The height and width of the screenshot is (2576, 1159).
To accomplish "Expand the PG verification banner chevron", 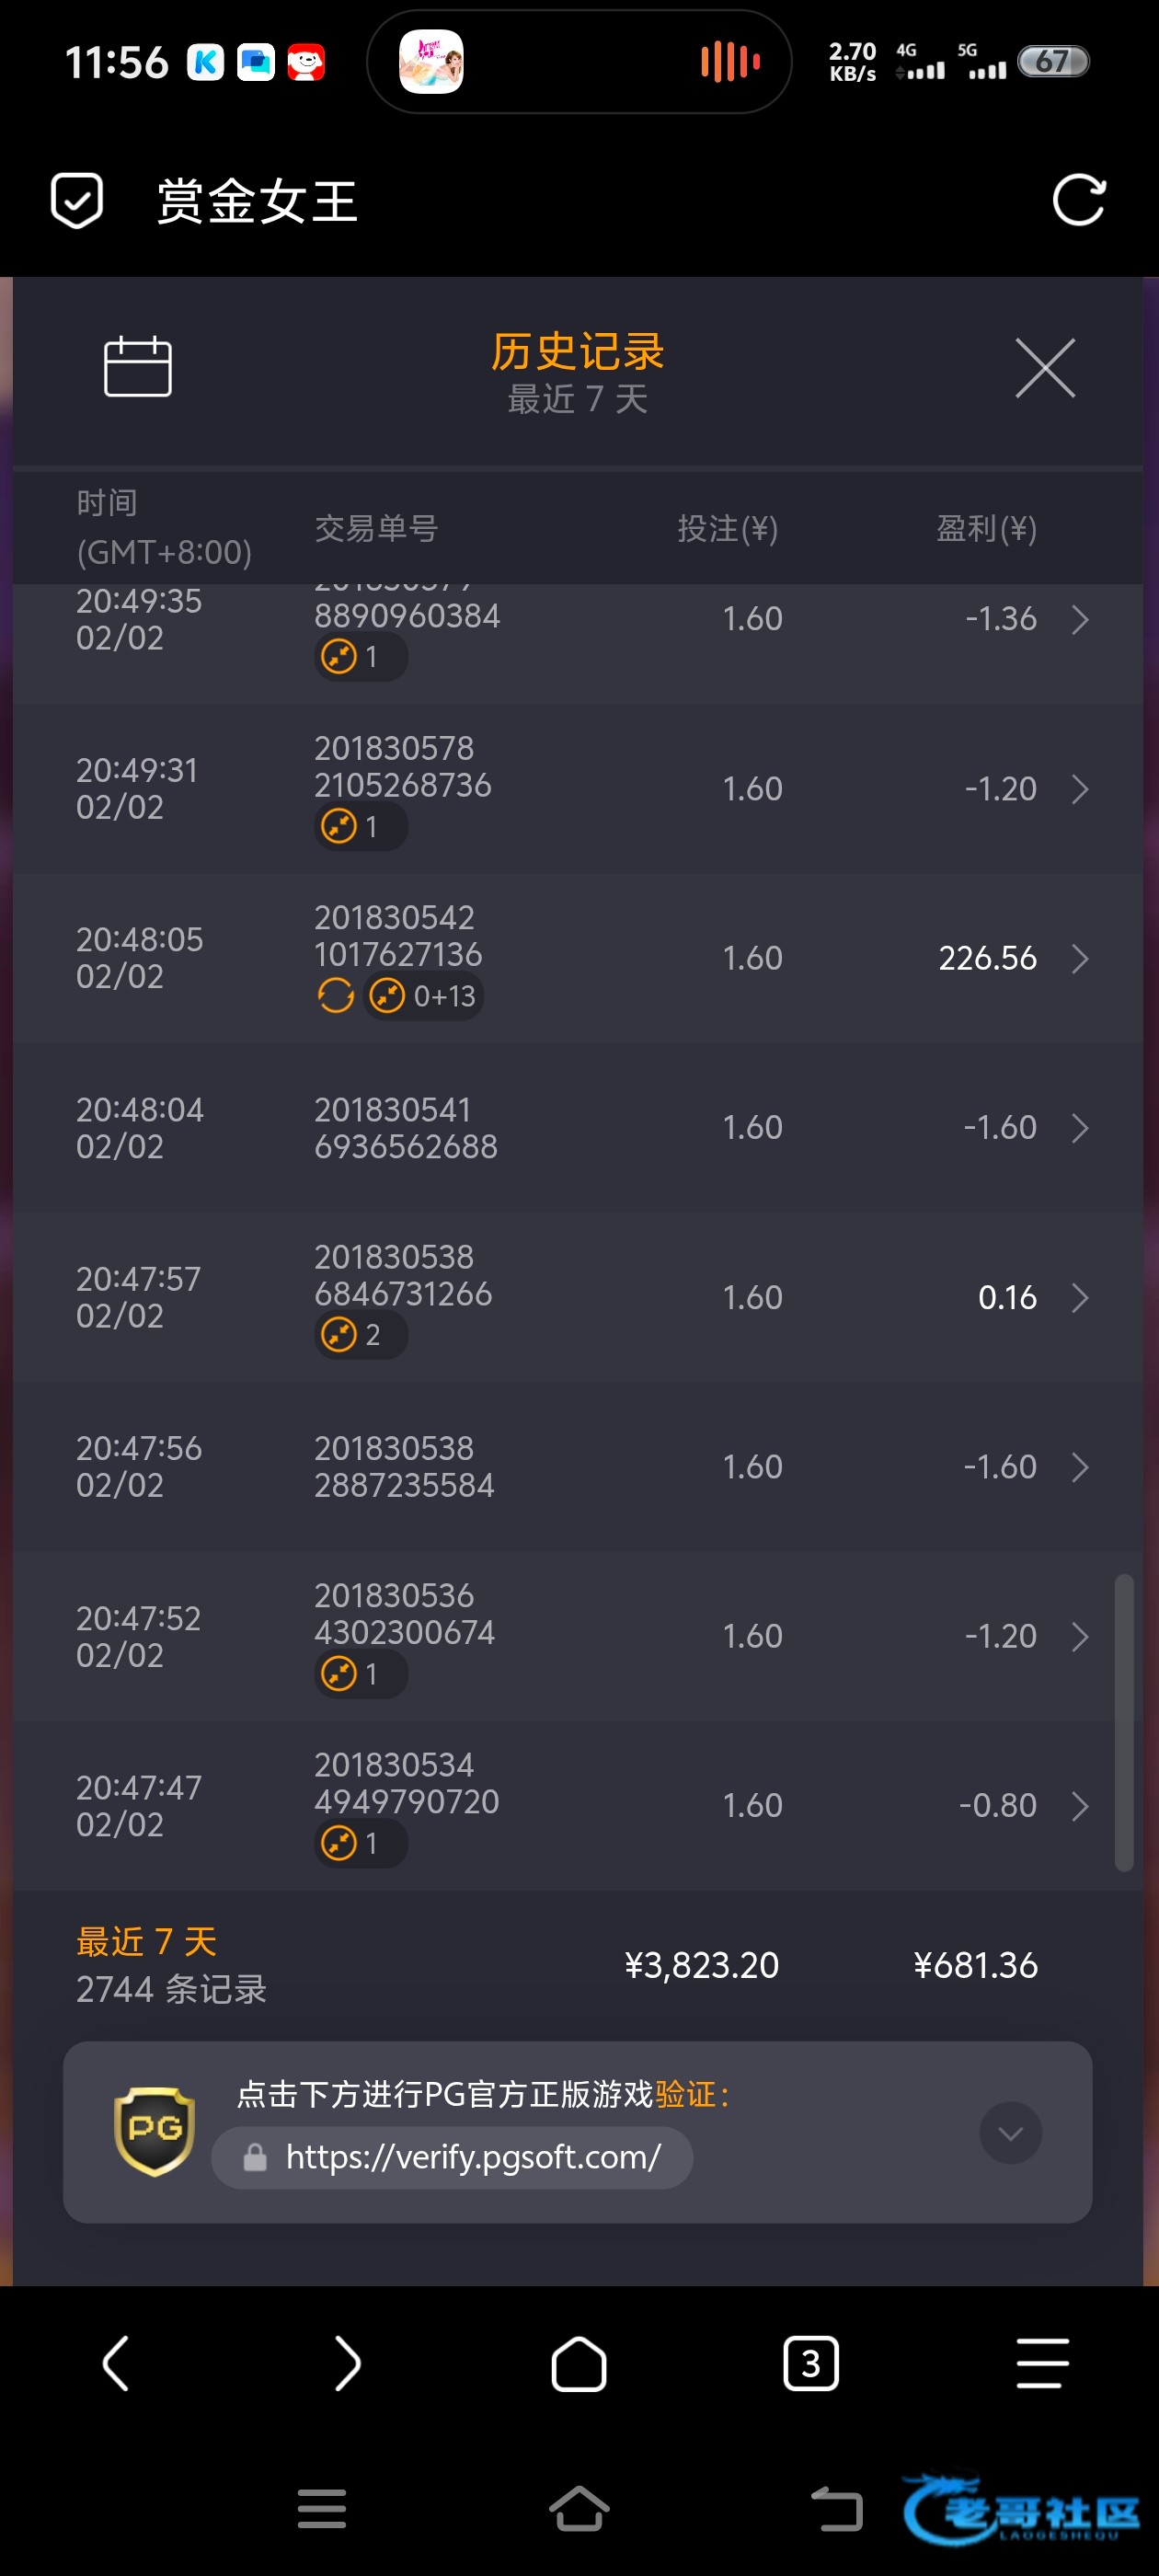I will [x=1010, y=2133].
